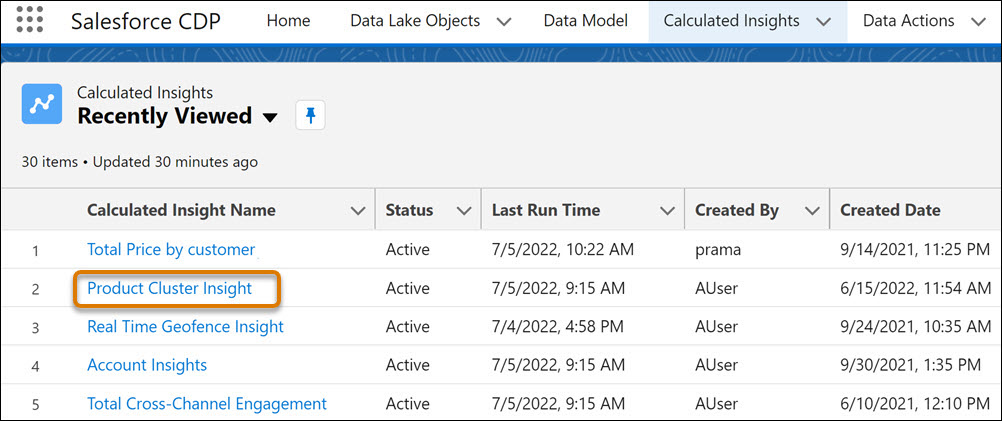Select the '6/10/2021, 12:10 PM' created date
Viewport: 1002px width, 421px height.
click(915, 404)
